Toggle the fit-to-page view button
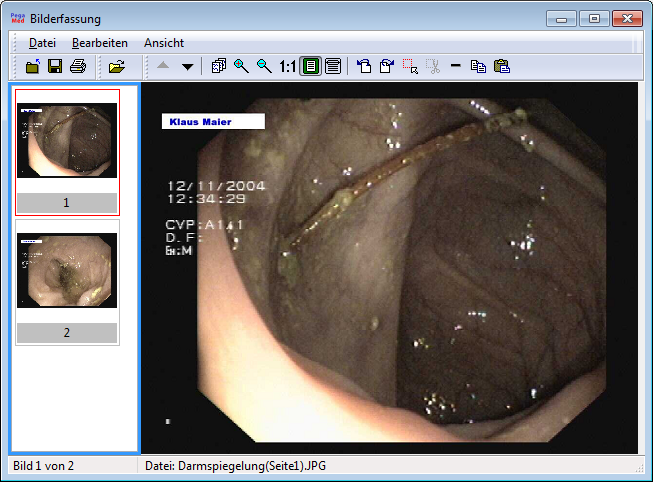This screenshot has height=482, width=653. [310, 67]
